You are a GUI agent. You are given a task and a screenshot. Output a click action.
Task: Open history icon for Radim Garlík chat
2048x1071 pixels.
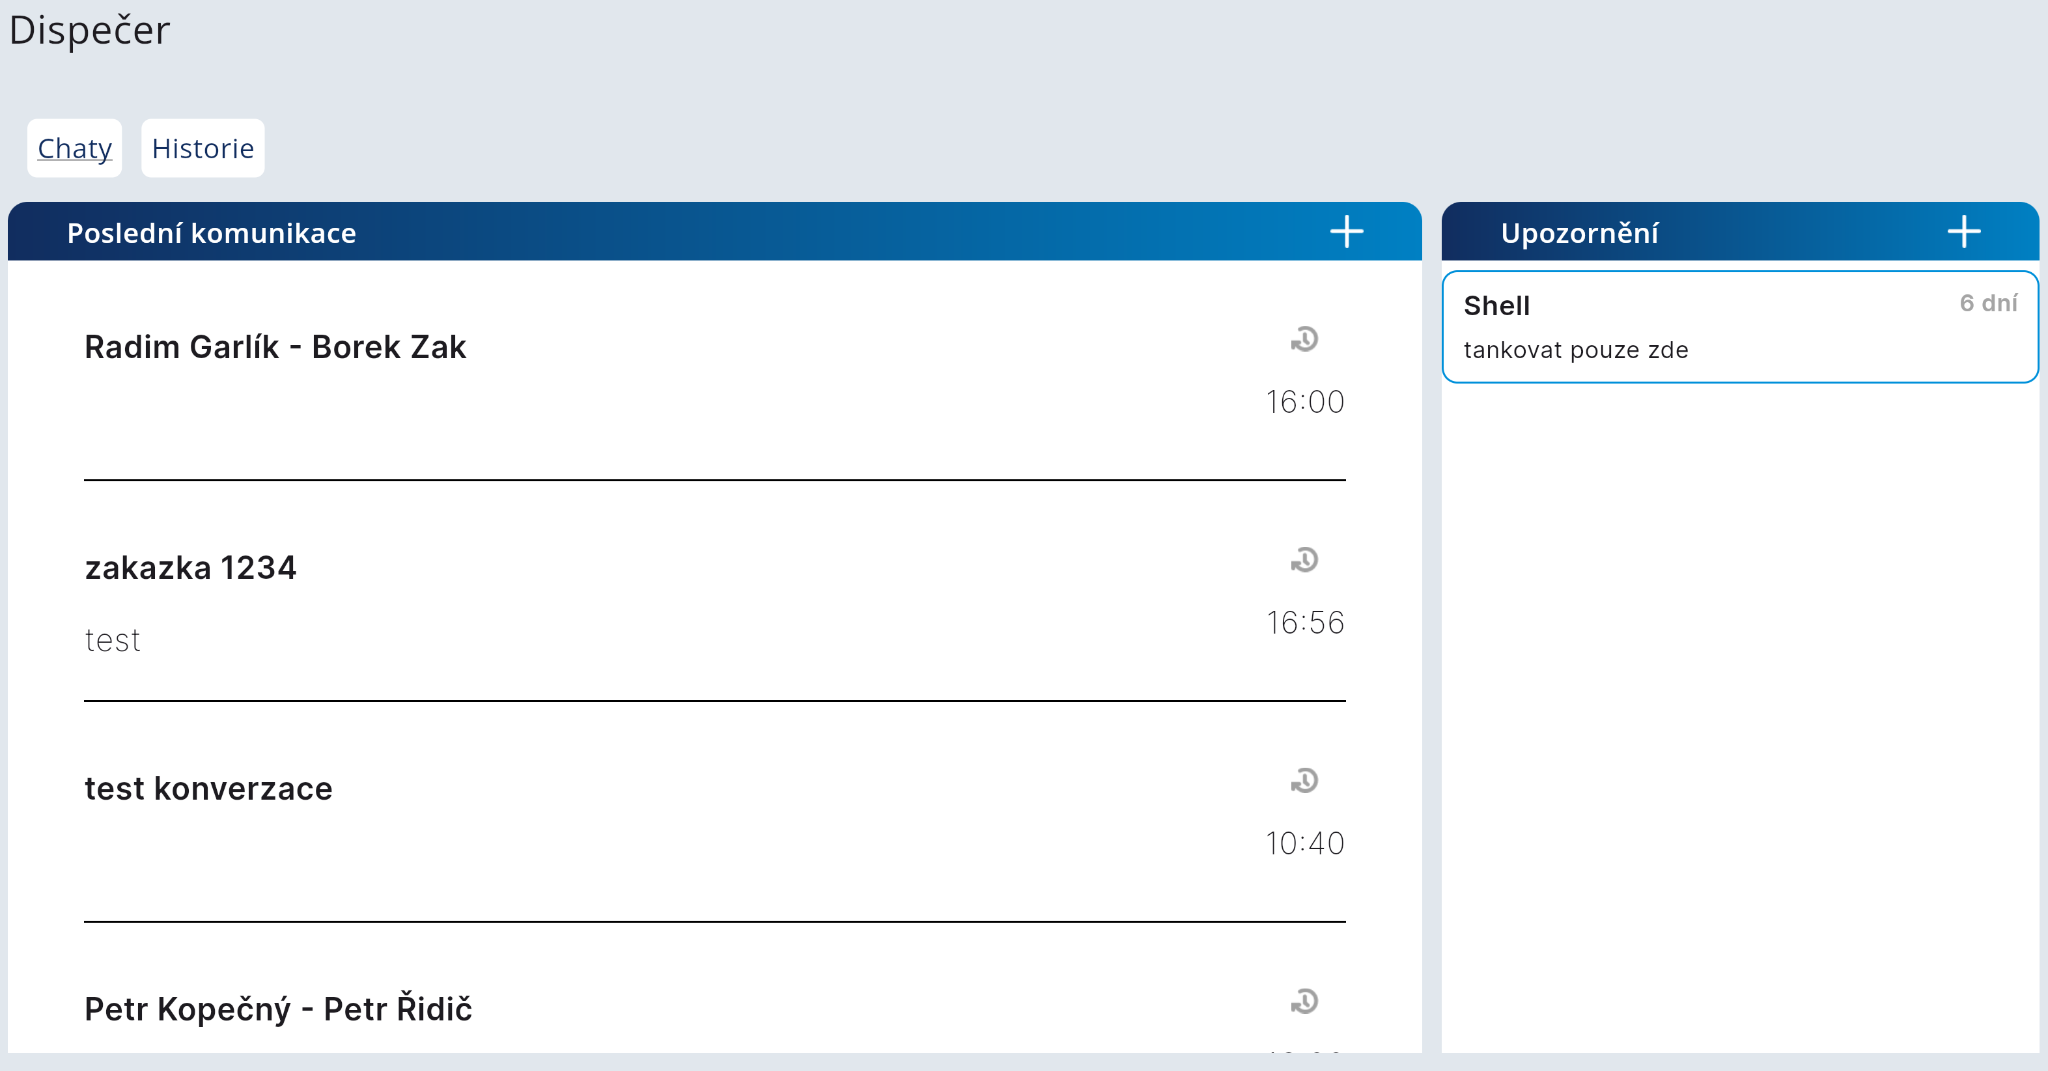(1304, 340)
